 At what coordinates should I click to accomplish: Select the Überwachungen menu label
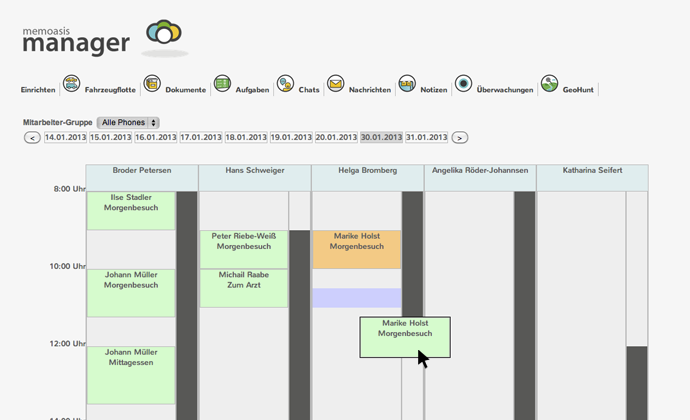point(505,90)
